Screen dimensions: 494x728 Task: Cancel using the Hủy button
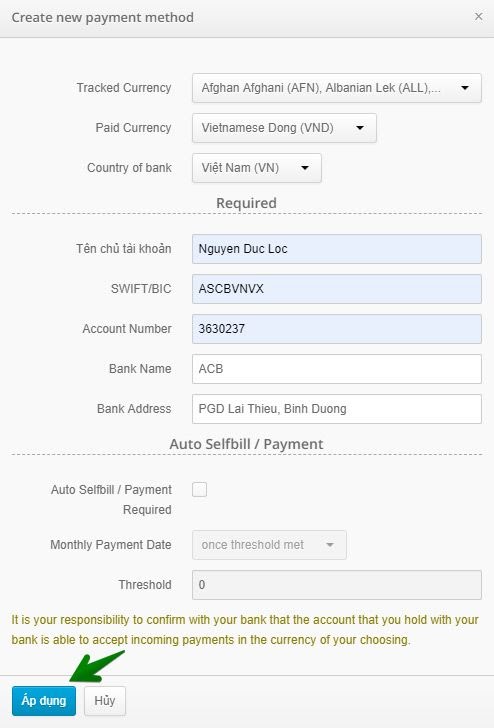[105, 701]
